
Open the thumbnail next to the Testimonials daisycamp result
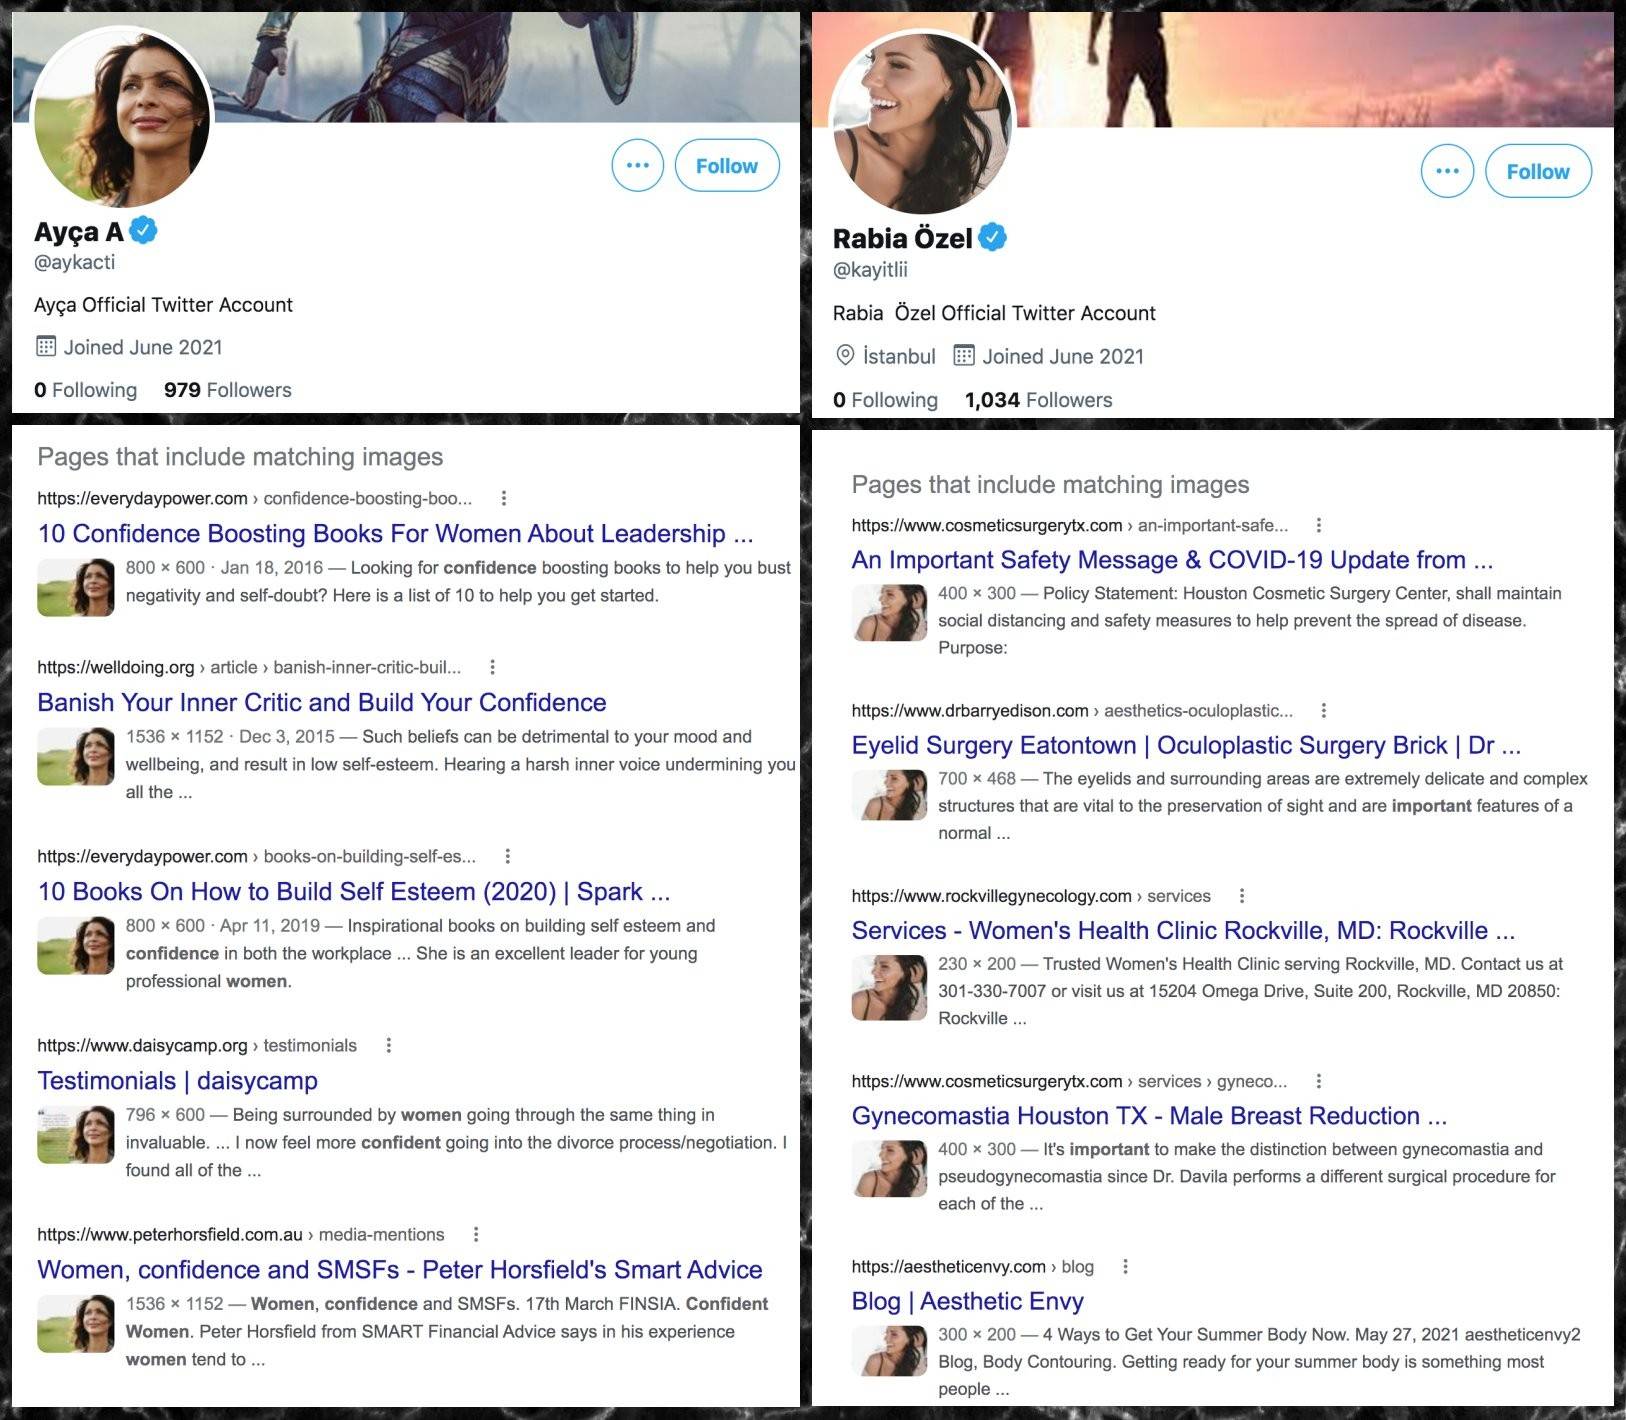tap(76, 1135)
